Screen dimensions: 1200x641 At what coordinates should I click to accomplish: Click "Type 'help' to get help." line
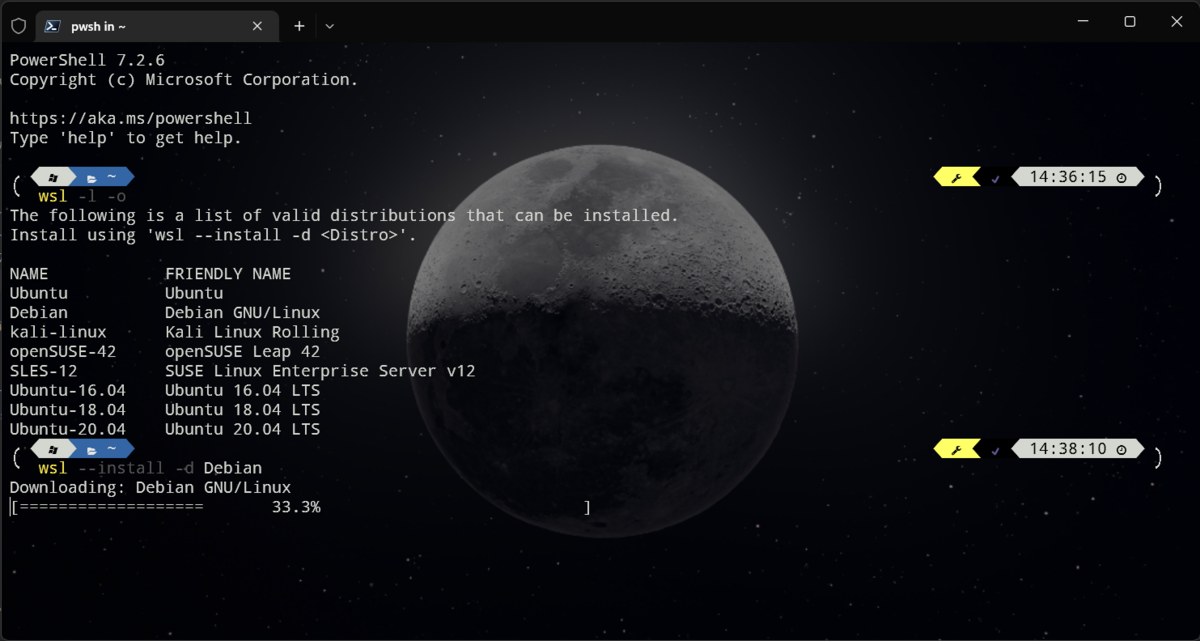tap(126, 138)
